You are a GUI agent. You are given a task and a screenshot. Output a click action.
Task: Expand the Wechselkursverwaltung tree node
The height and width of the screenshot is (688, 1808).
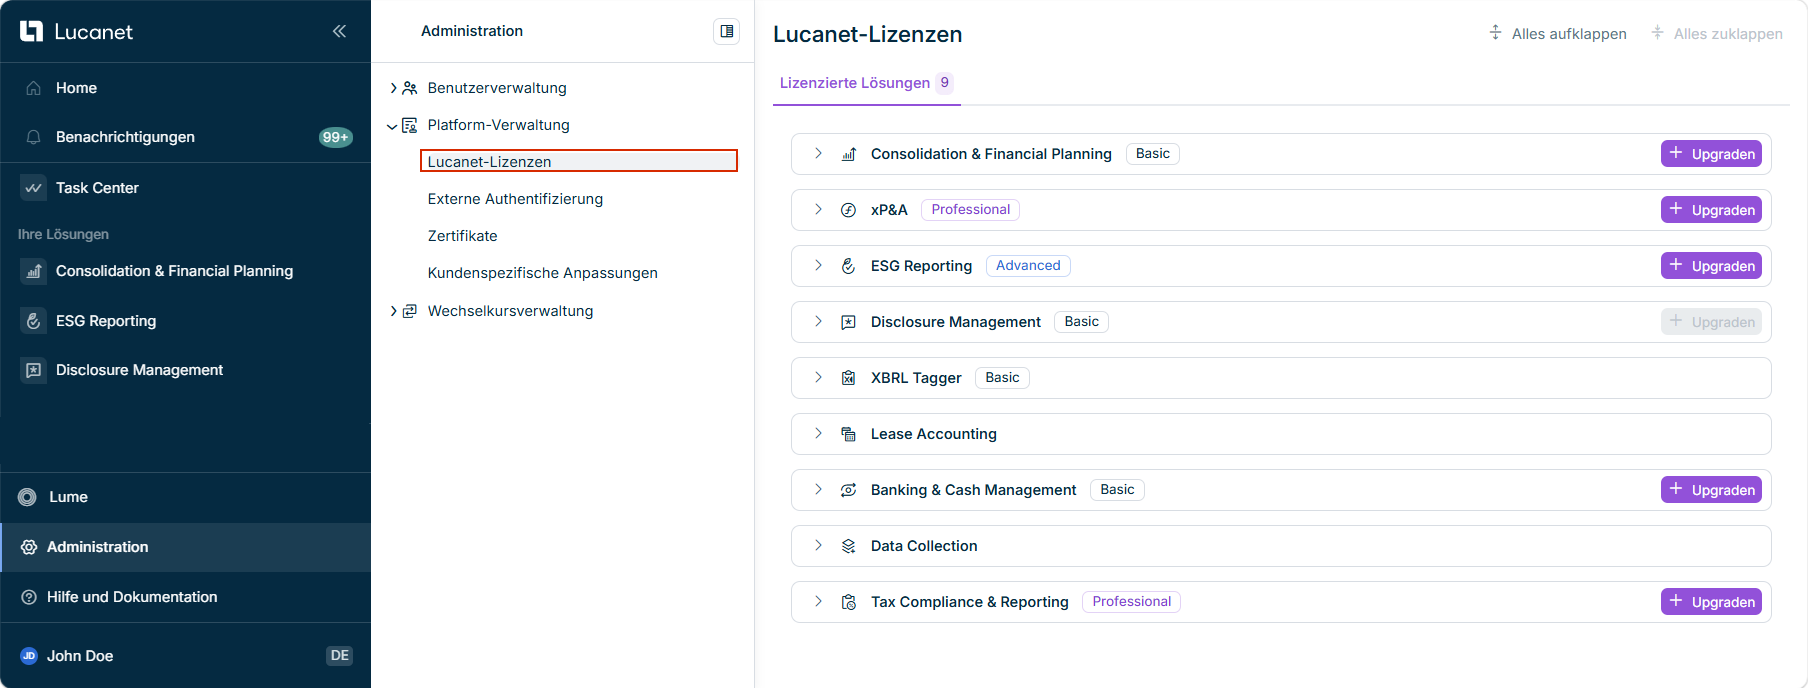click(393, 311)
